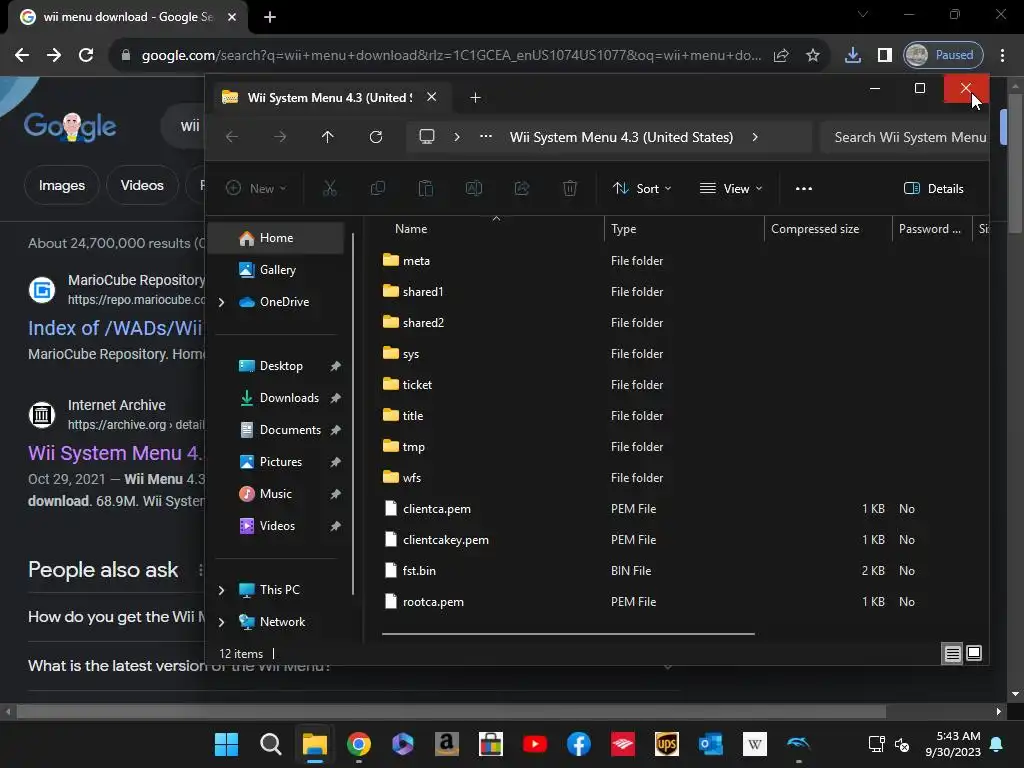Click the Share icon in Explorer toolbar
1024x768 pixels.
coord(522,189)
